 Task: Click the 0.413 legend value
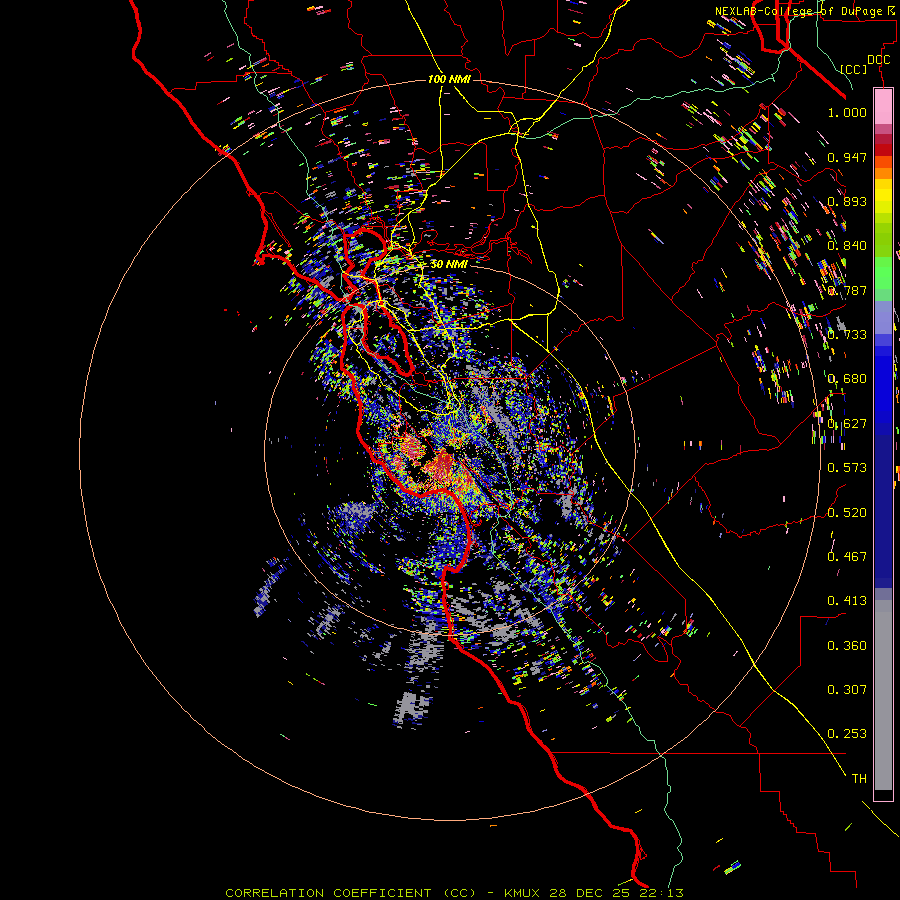(847, 600)
